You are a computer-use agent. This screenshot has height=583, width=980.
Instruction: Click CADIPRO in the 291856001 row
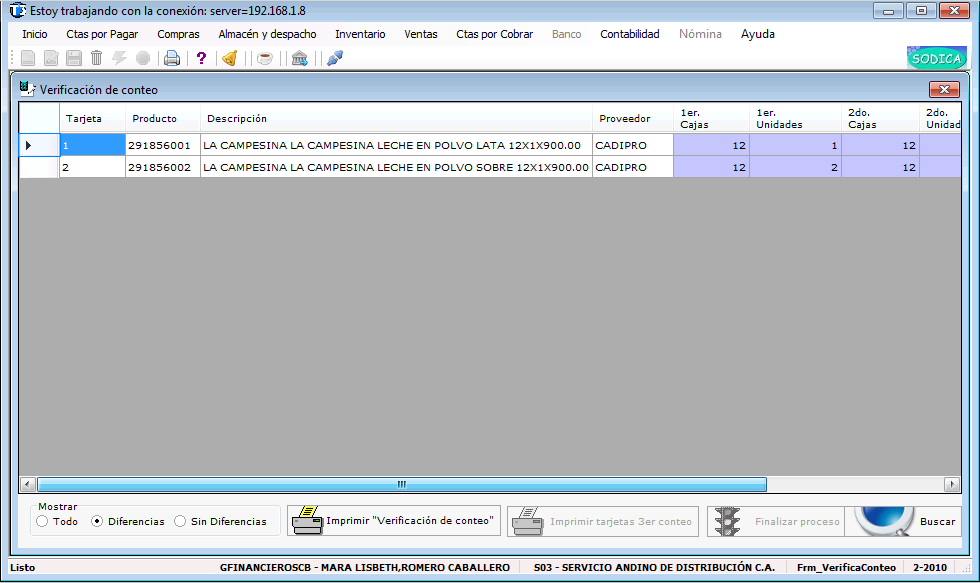point(633,145)
